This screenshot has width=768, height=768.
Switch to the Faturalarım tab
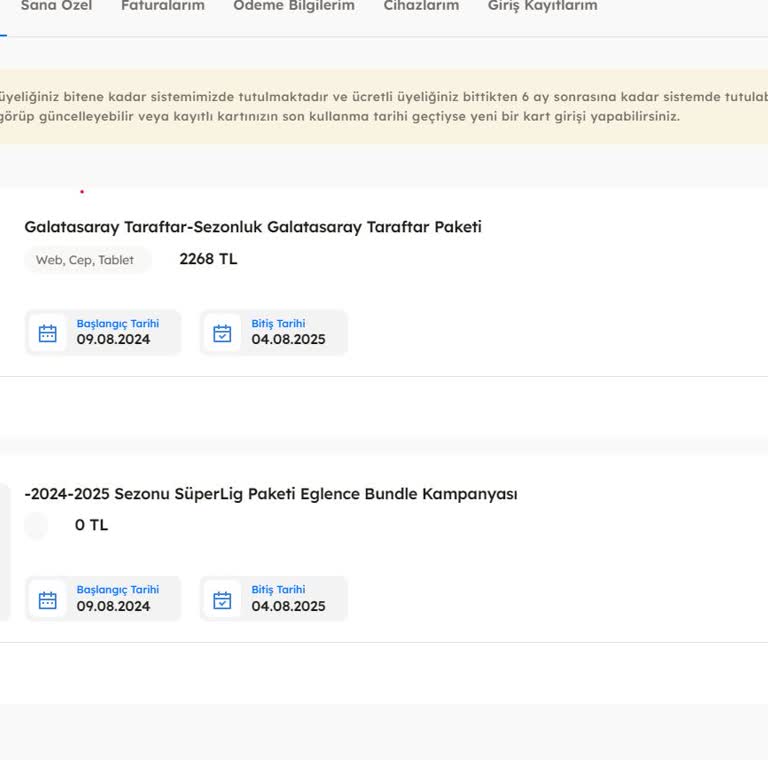pos(163,6)
